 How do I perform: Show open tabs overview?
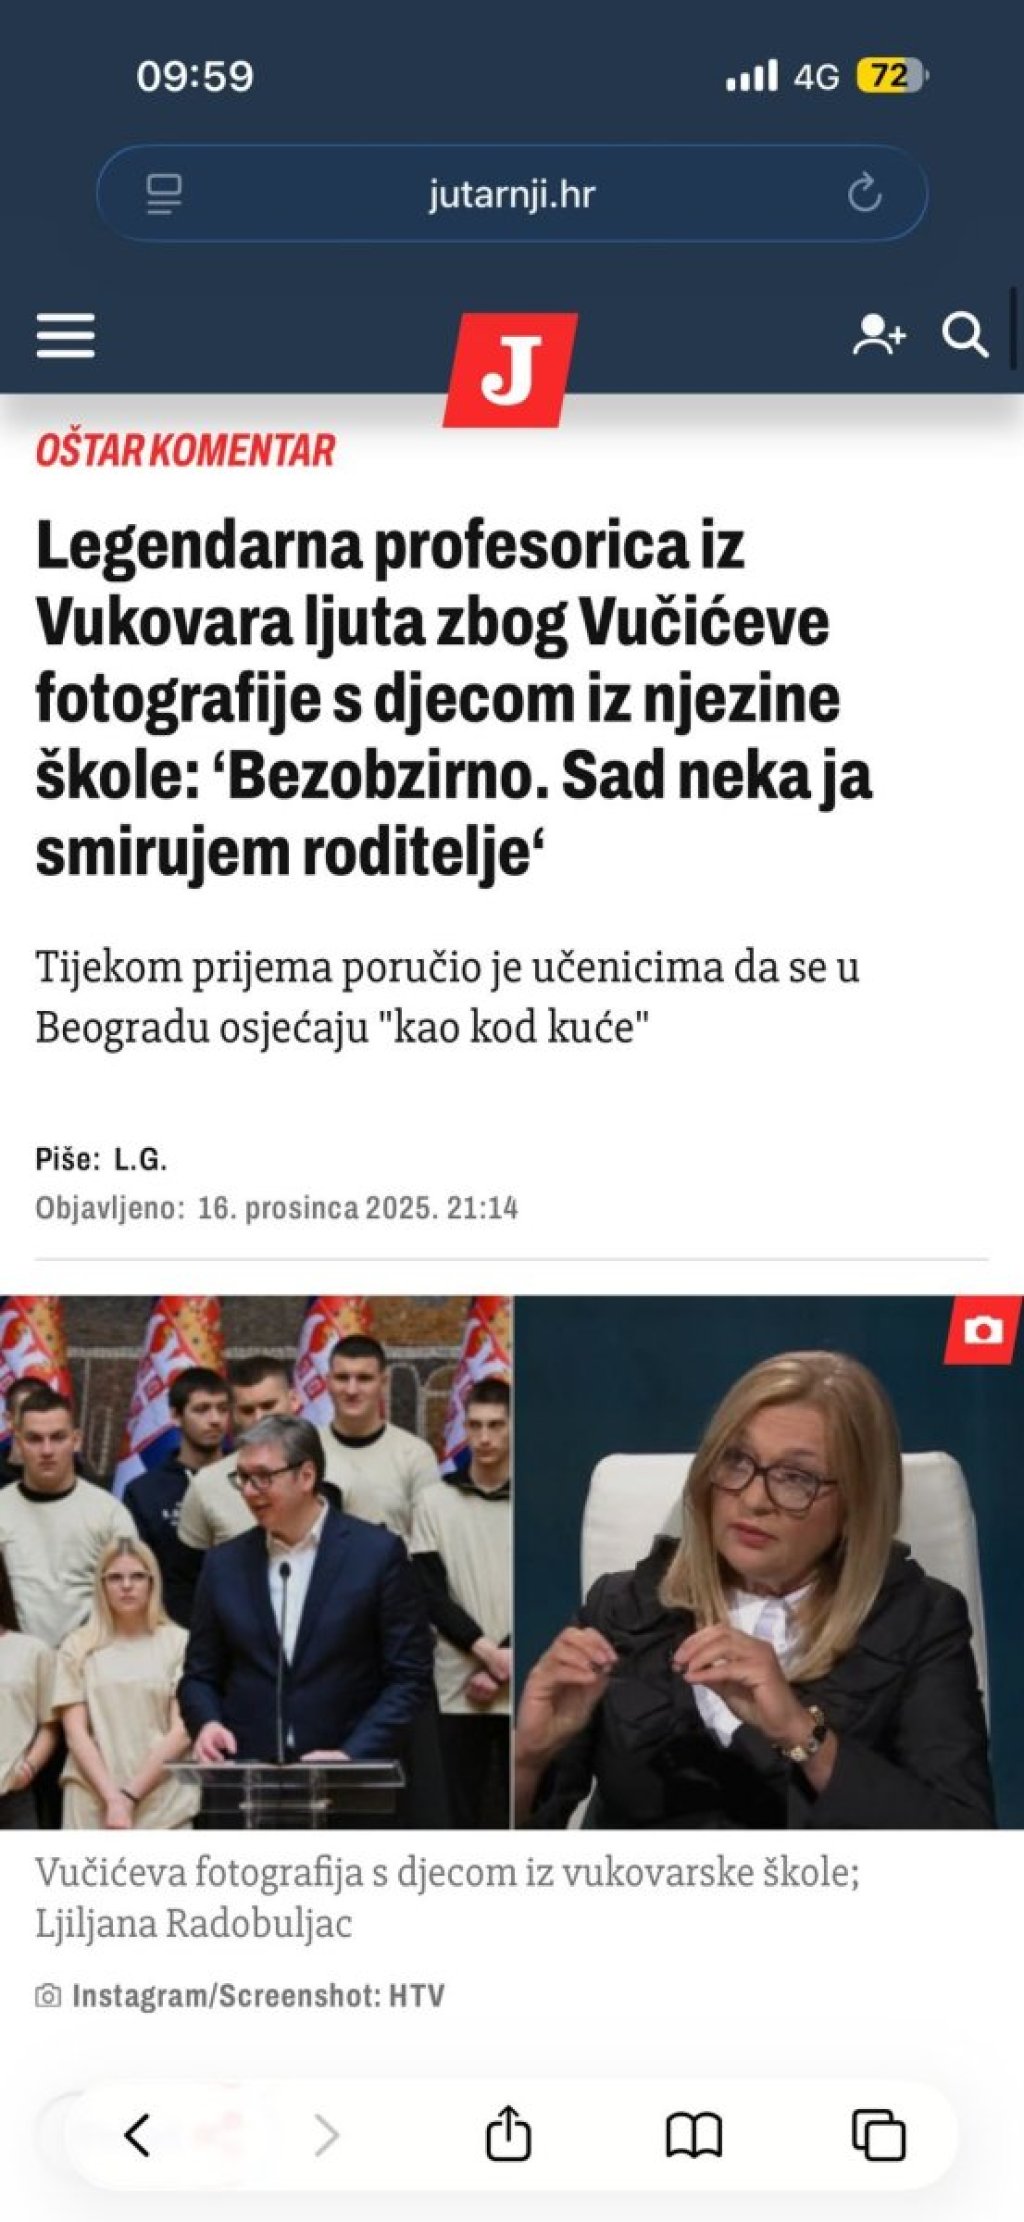[879, 2135]
